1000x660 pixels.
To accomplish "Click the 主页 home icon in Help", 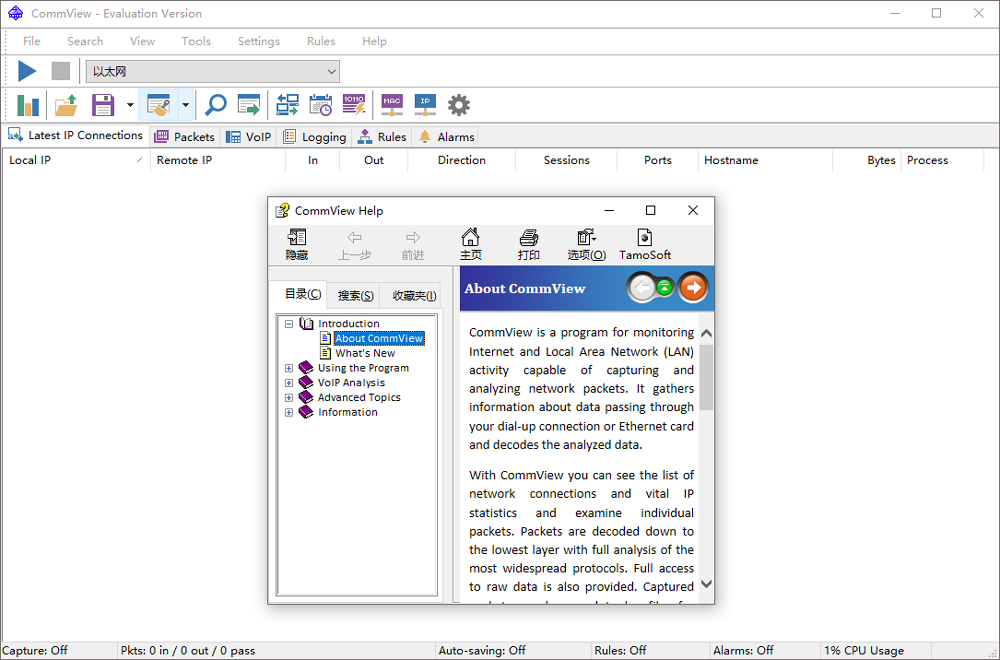I will [470, 244].
